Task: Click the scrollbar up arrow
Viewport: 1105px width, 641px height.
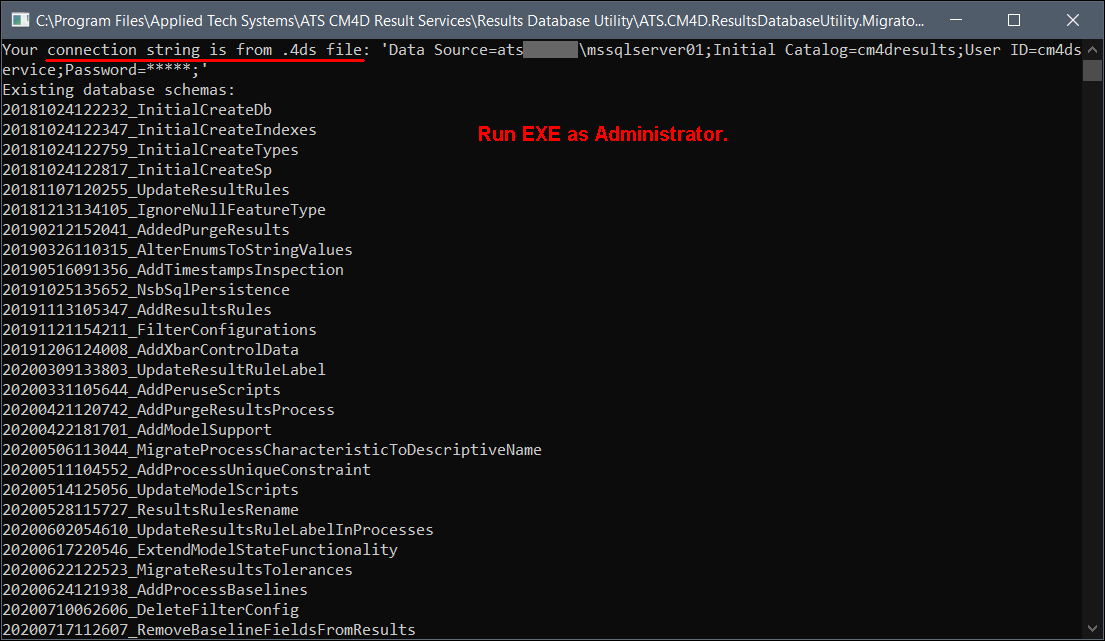Action: coord(1092,48)
